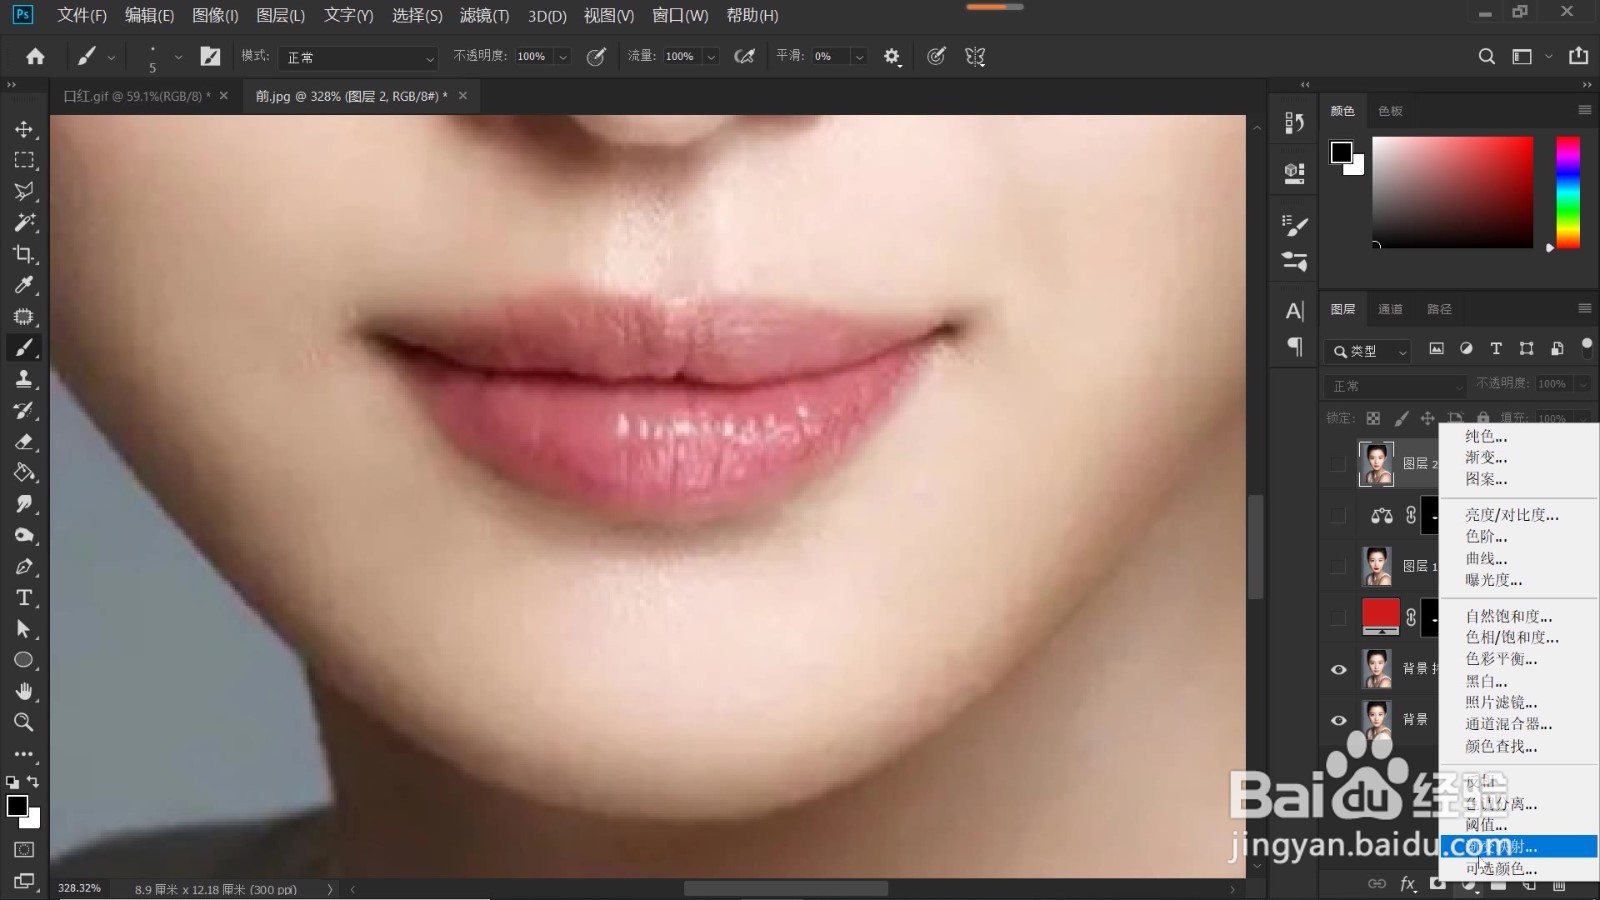Open the 图像(I) menu

point(215,15)
